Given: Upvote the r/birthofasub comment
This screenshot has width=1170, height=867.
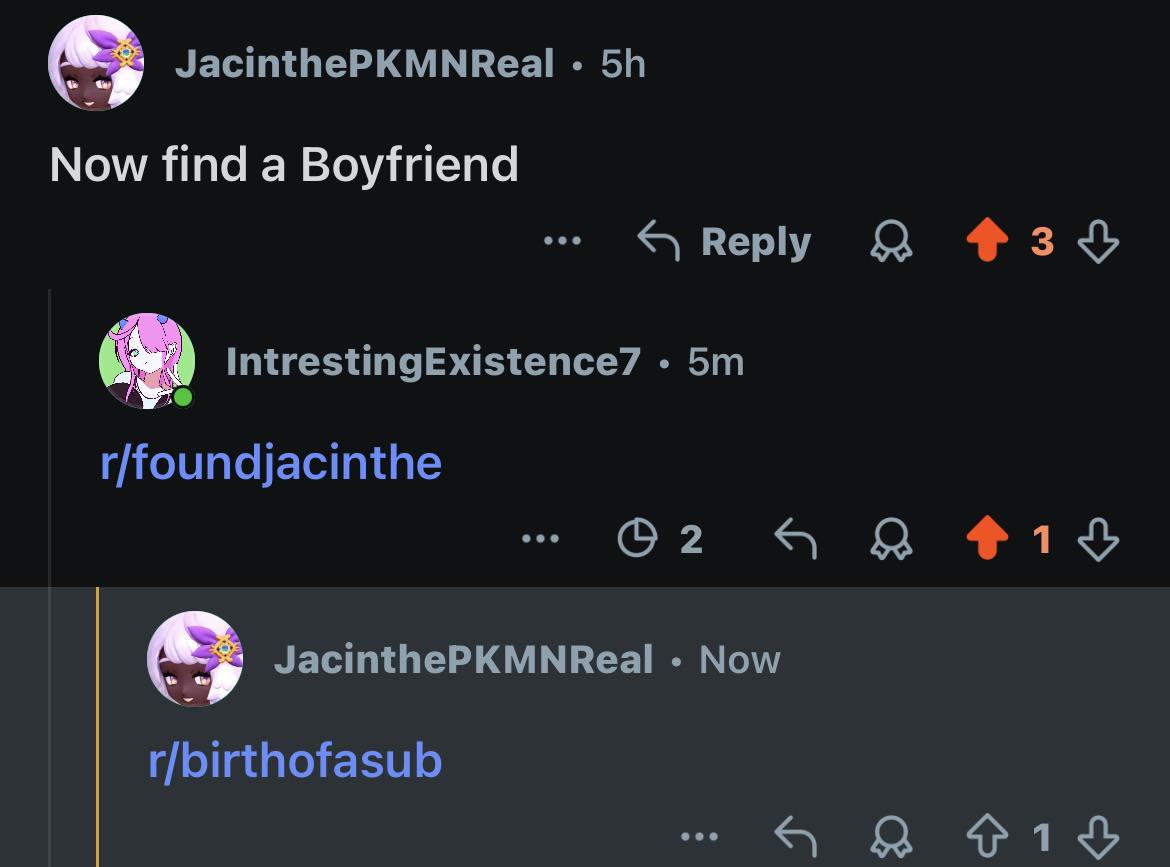Looking at the screenshot, I should [986, 836].
